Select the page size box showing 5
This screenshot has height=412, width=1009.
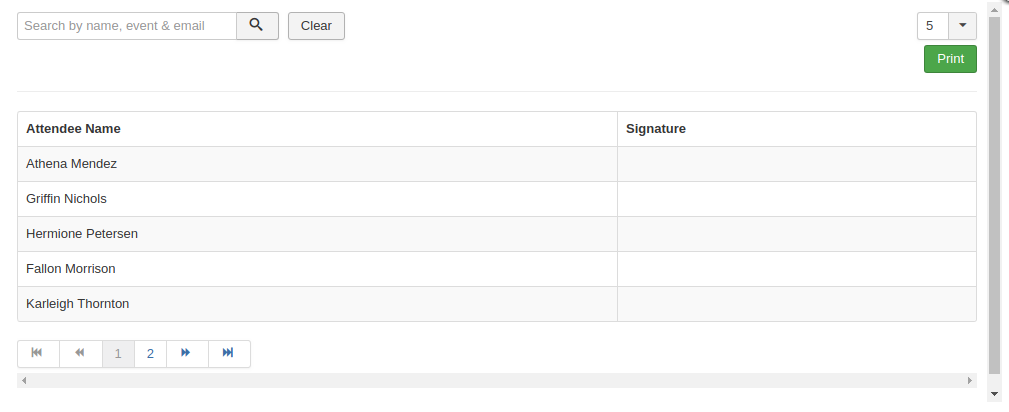click(x=932, y=26)
